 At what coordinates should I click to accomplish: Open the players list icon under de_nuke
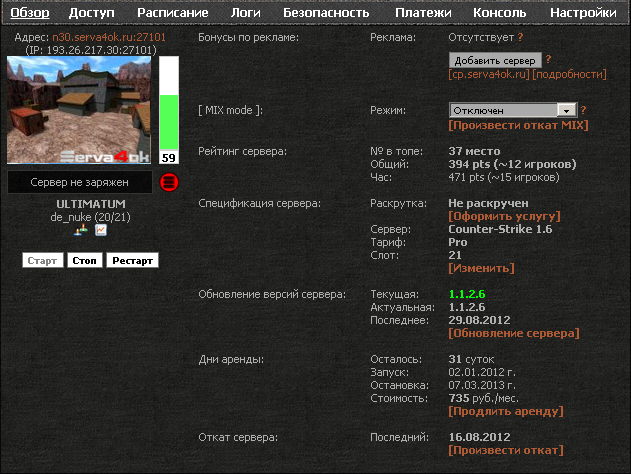tap(81, 230)
